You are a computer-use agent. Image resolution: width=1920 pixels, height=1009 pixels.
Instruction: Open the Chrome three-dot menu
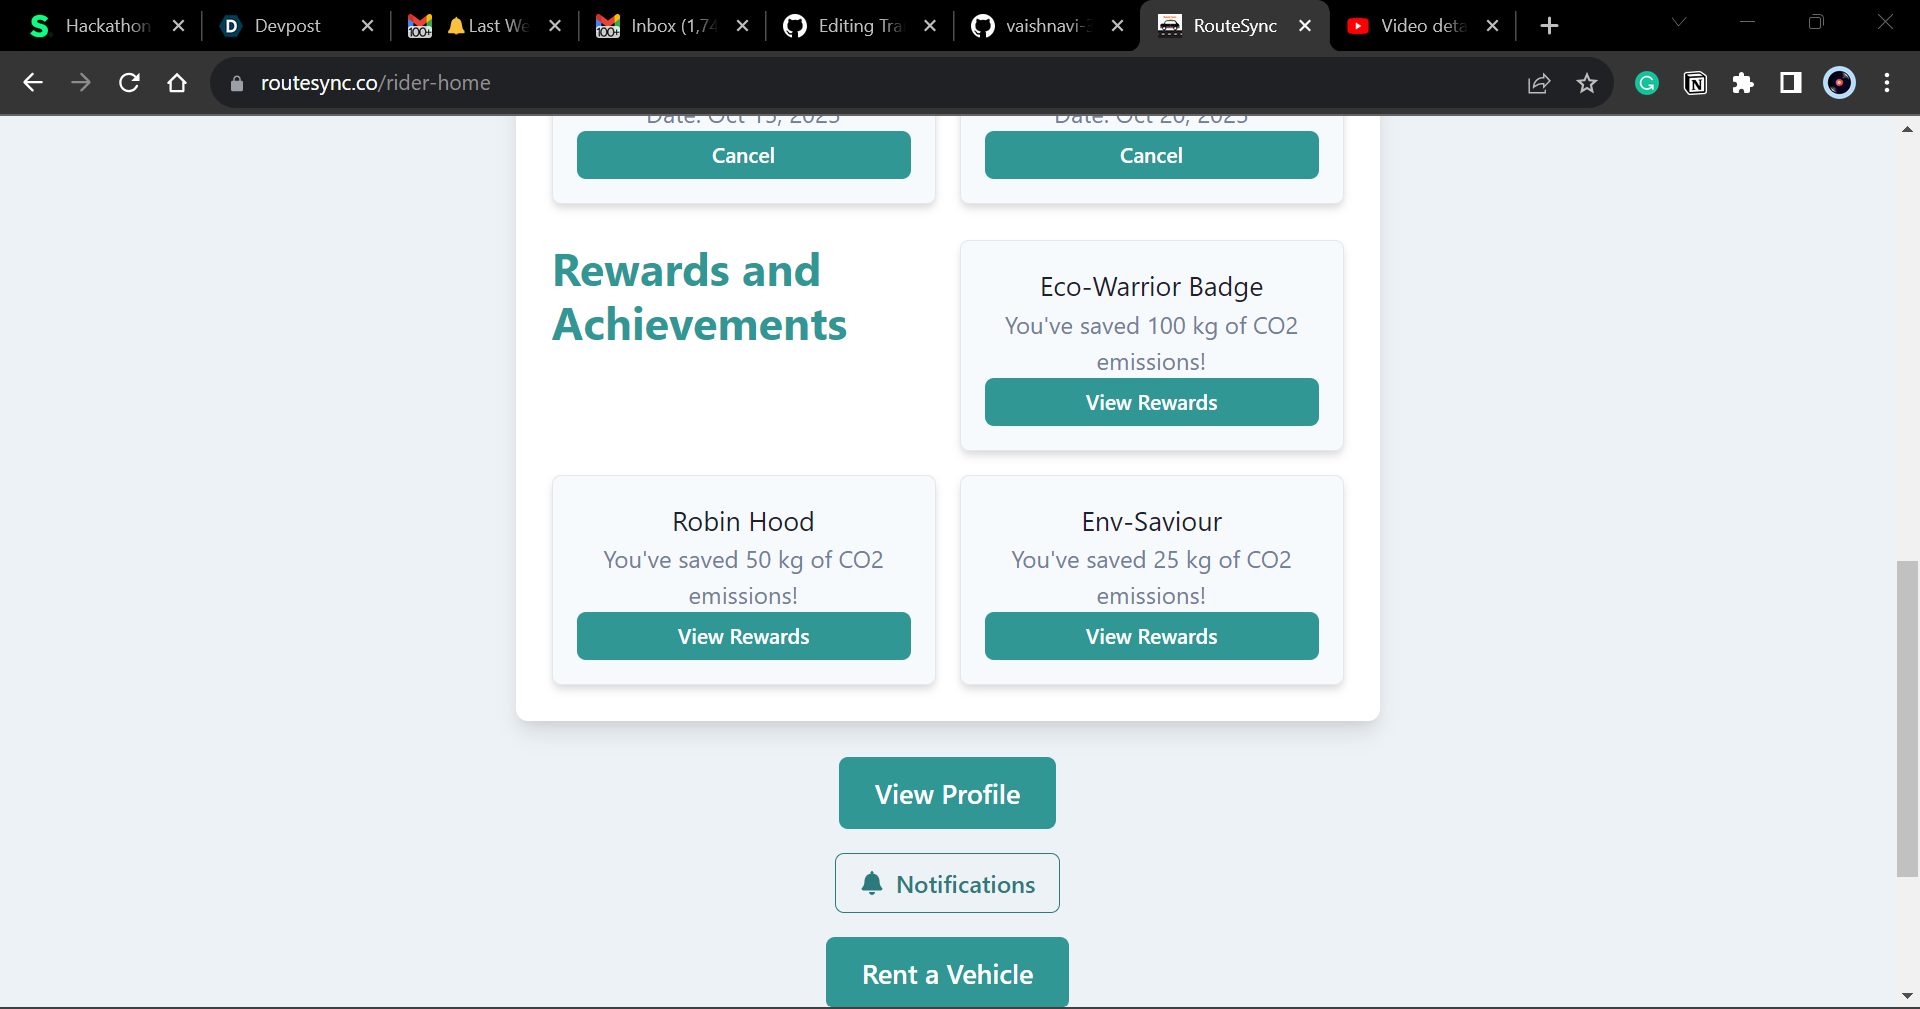[1887, 83]
